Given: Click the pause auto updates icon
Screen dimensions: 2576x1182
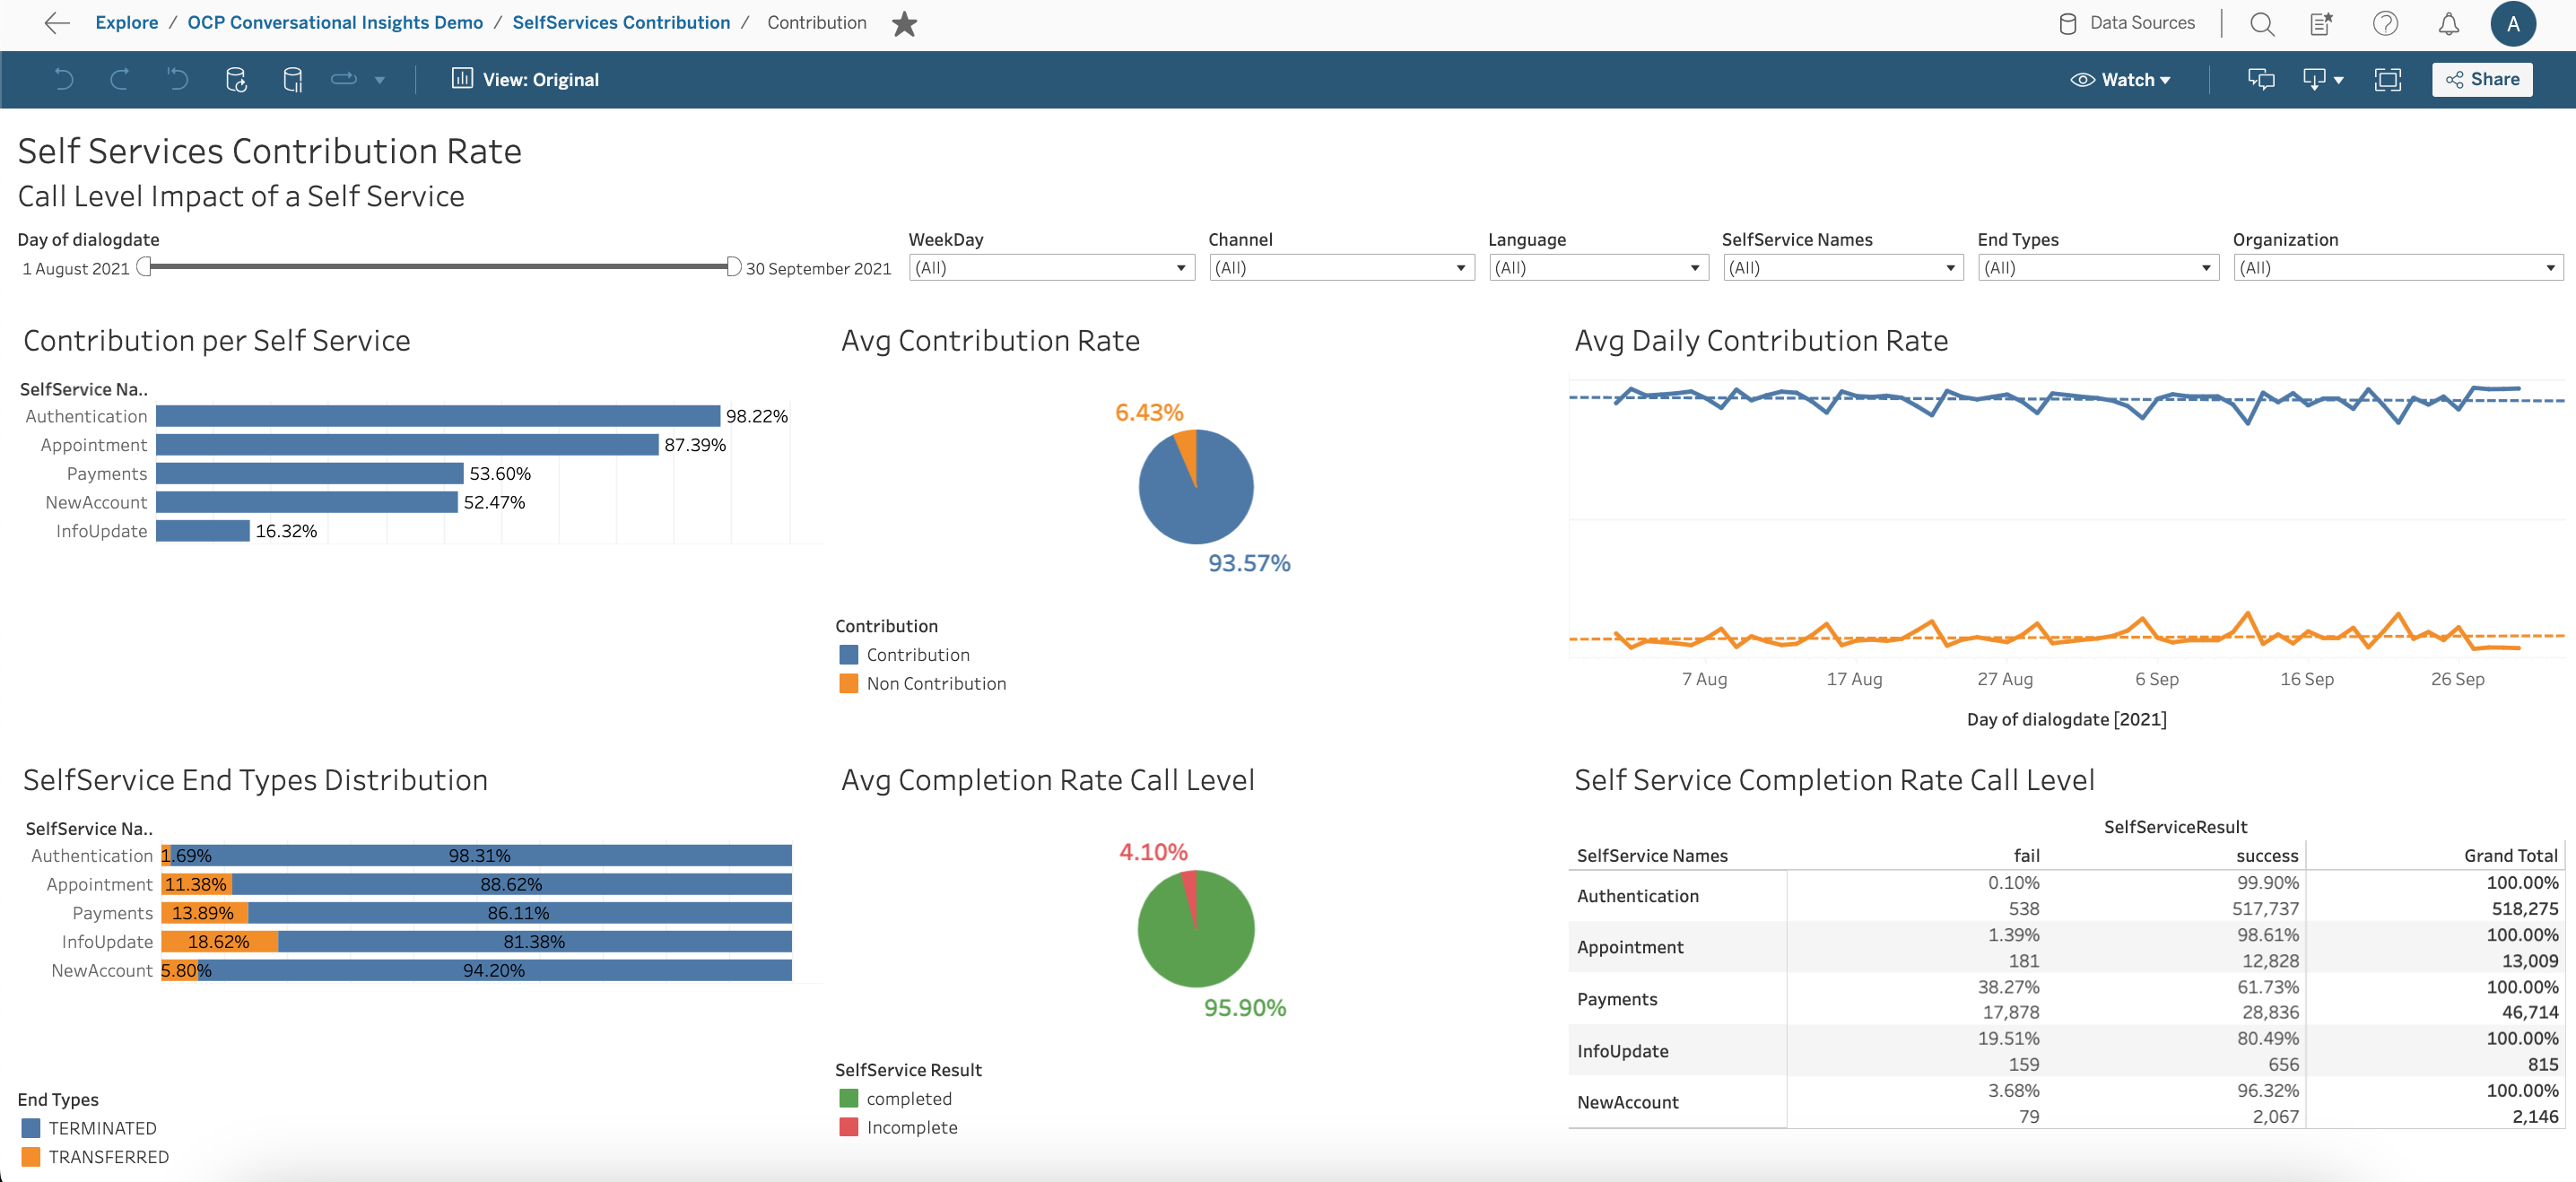Looking at the screenshot, I should [293, 79].
